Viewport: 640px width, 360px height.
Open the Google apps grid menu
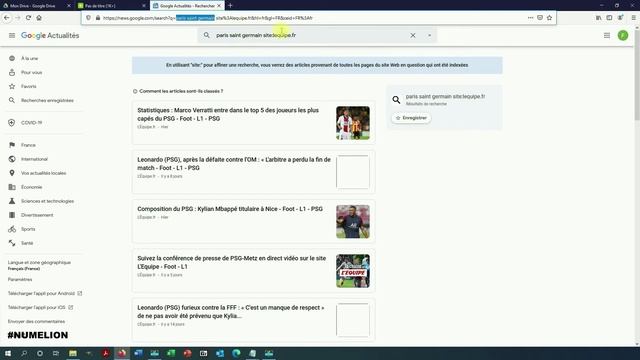[x=607, y=36]
